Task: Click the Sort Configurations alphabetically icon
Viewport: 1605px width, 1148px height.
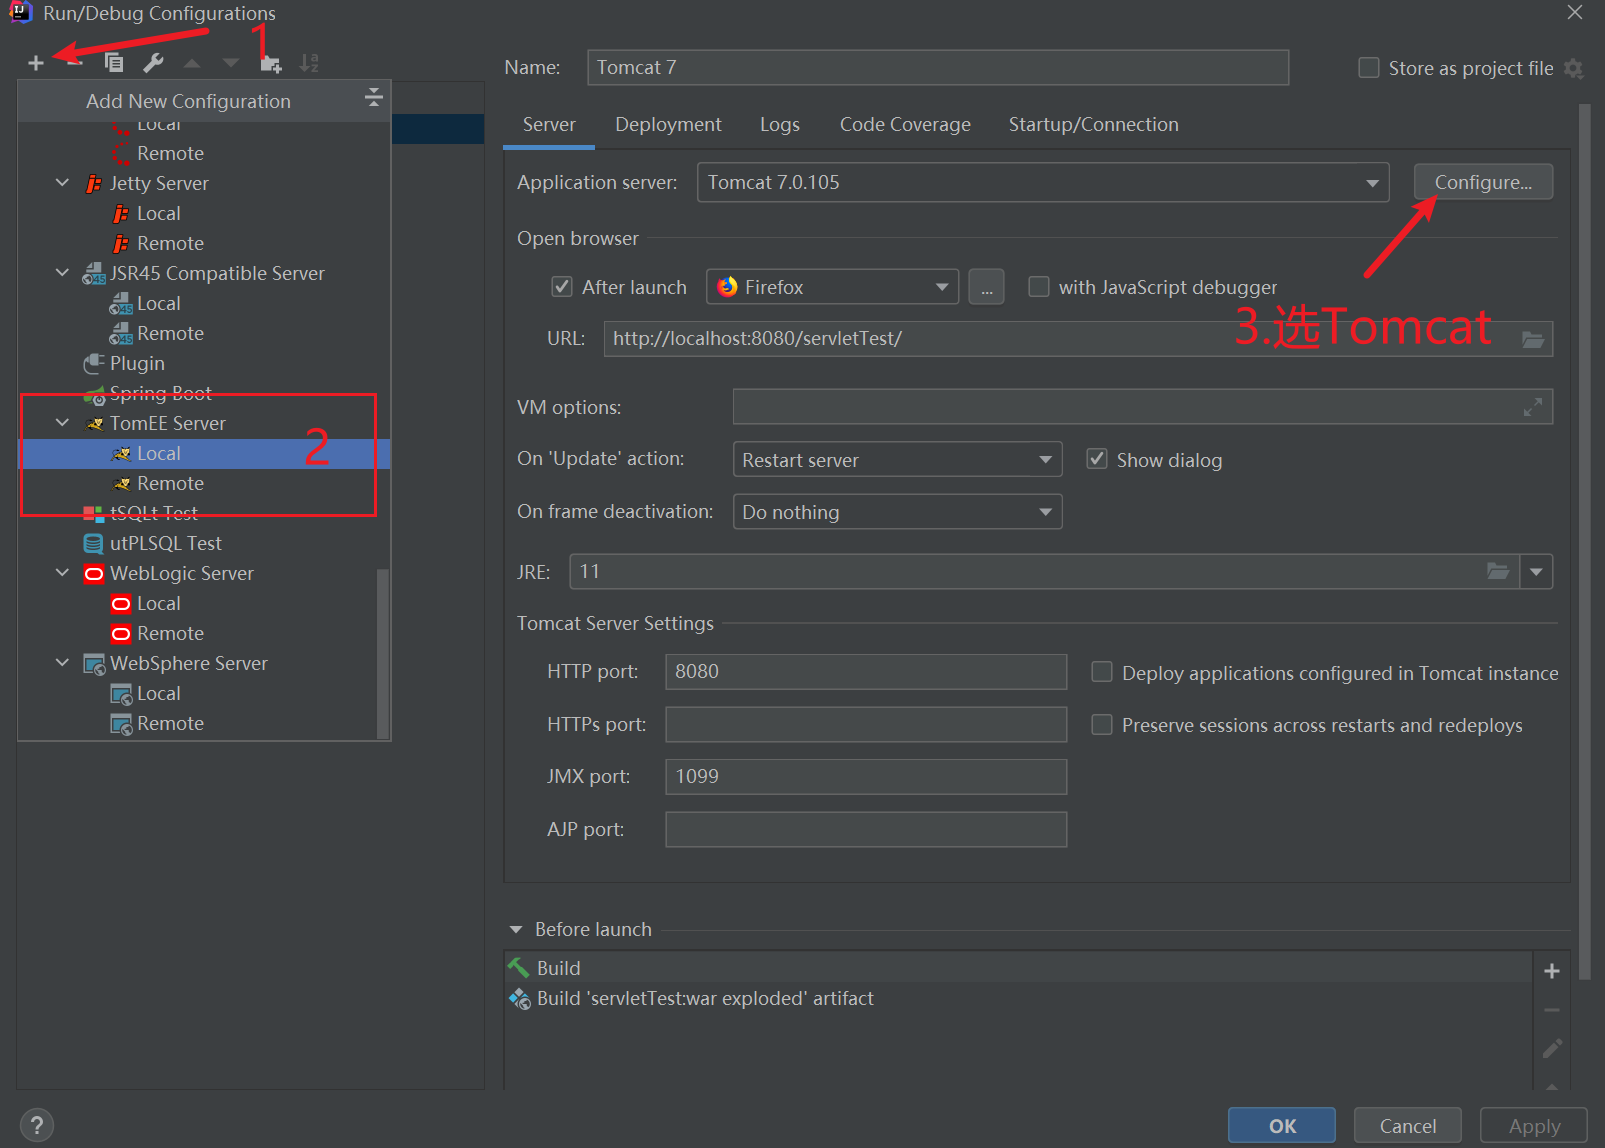Action: point(309,63)
